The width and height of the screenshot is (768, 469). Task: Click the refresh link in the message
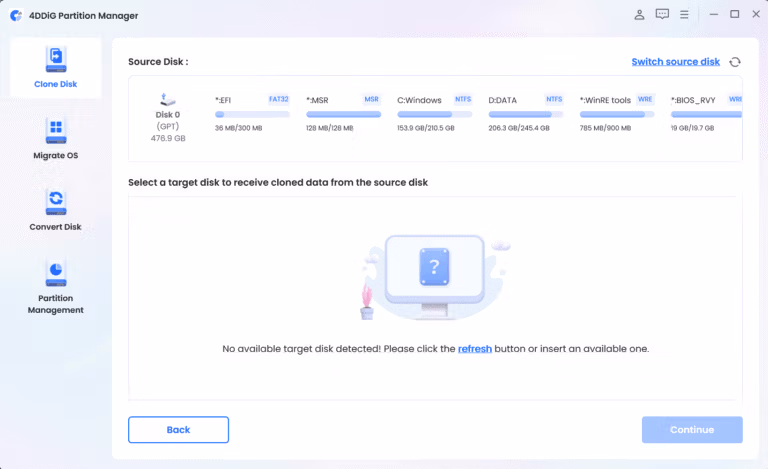tap(475, 349)
